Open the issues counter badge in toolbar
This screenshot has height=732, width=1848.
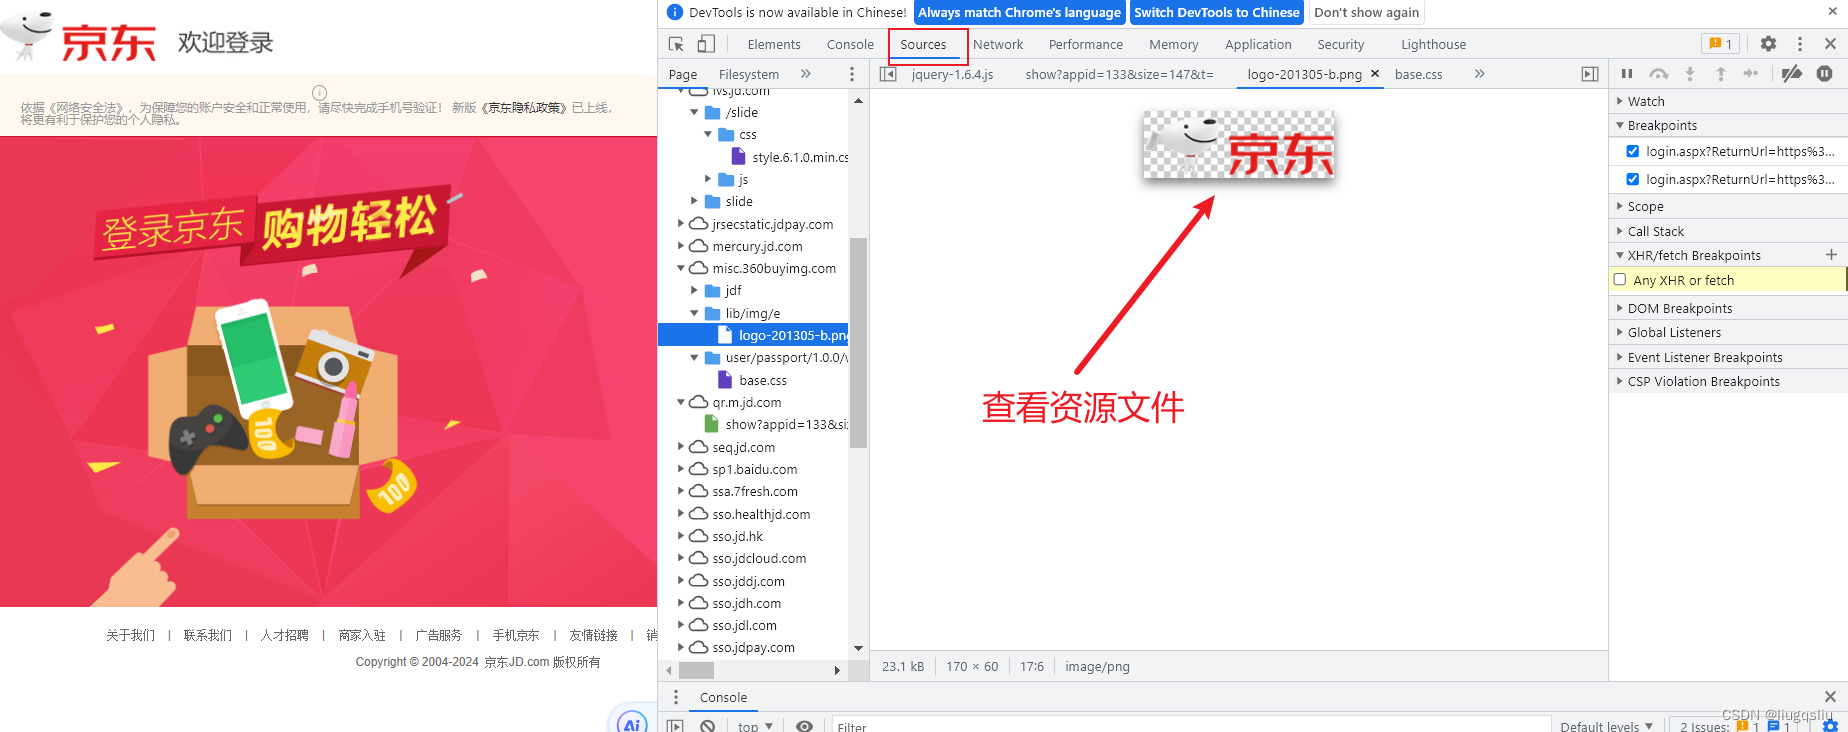point(1721,44)
